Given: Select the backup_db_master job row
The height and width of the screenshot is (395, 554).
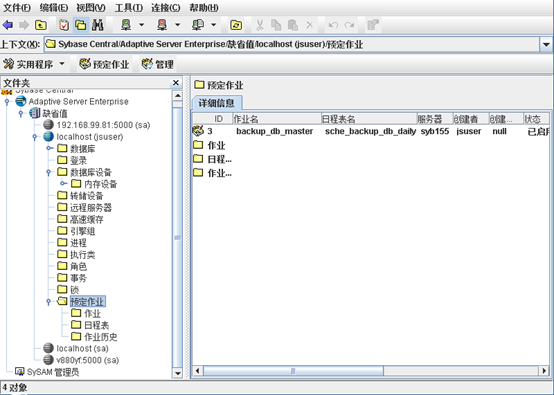Looking at the screenshot, I should [x=371, y=131].
